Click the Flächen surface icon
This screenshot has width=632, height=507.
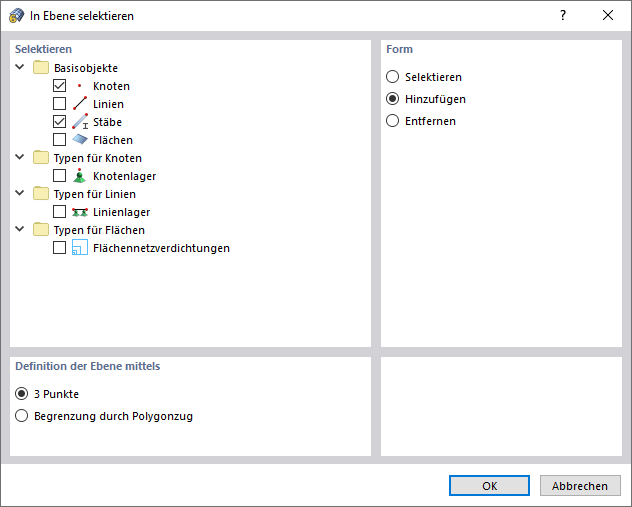coord(80,139)
